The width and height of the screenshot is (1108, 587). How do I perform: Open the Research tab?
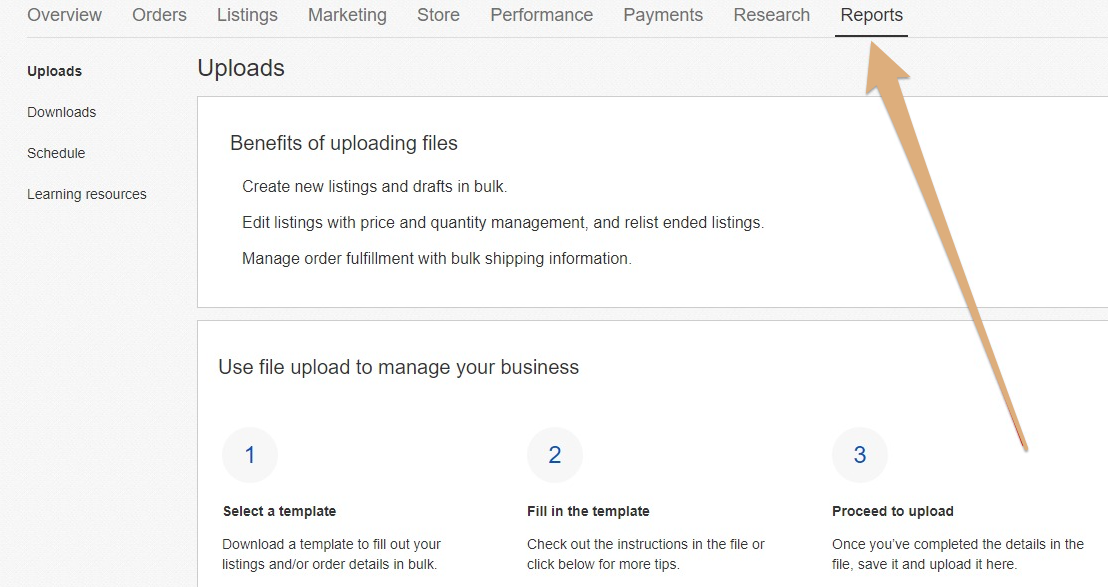772,15
